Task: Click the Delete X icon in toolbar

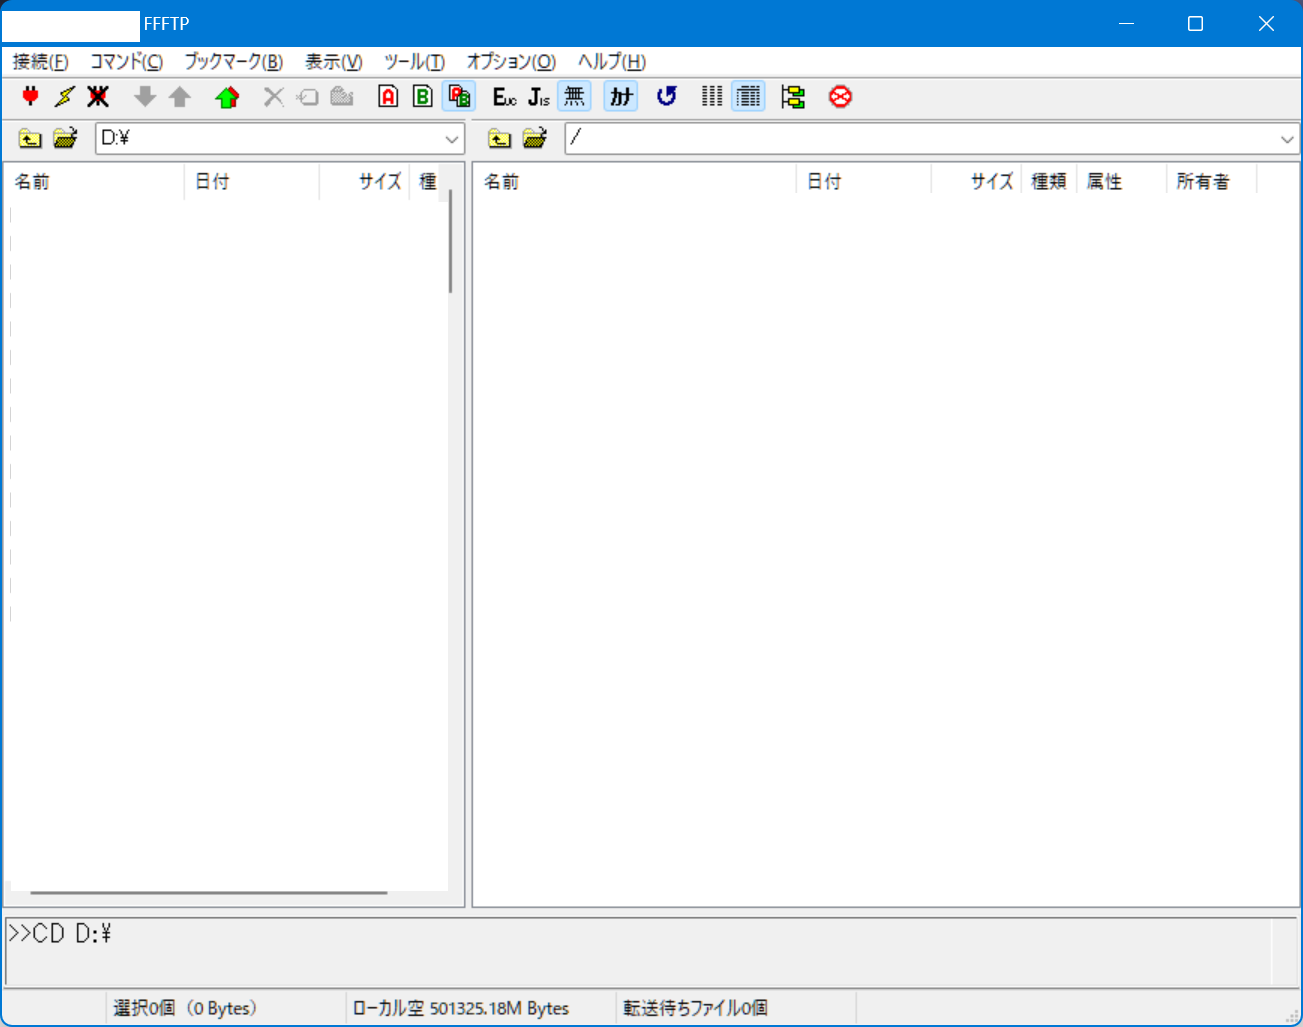Action: (274, 97)
